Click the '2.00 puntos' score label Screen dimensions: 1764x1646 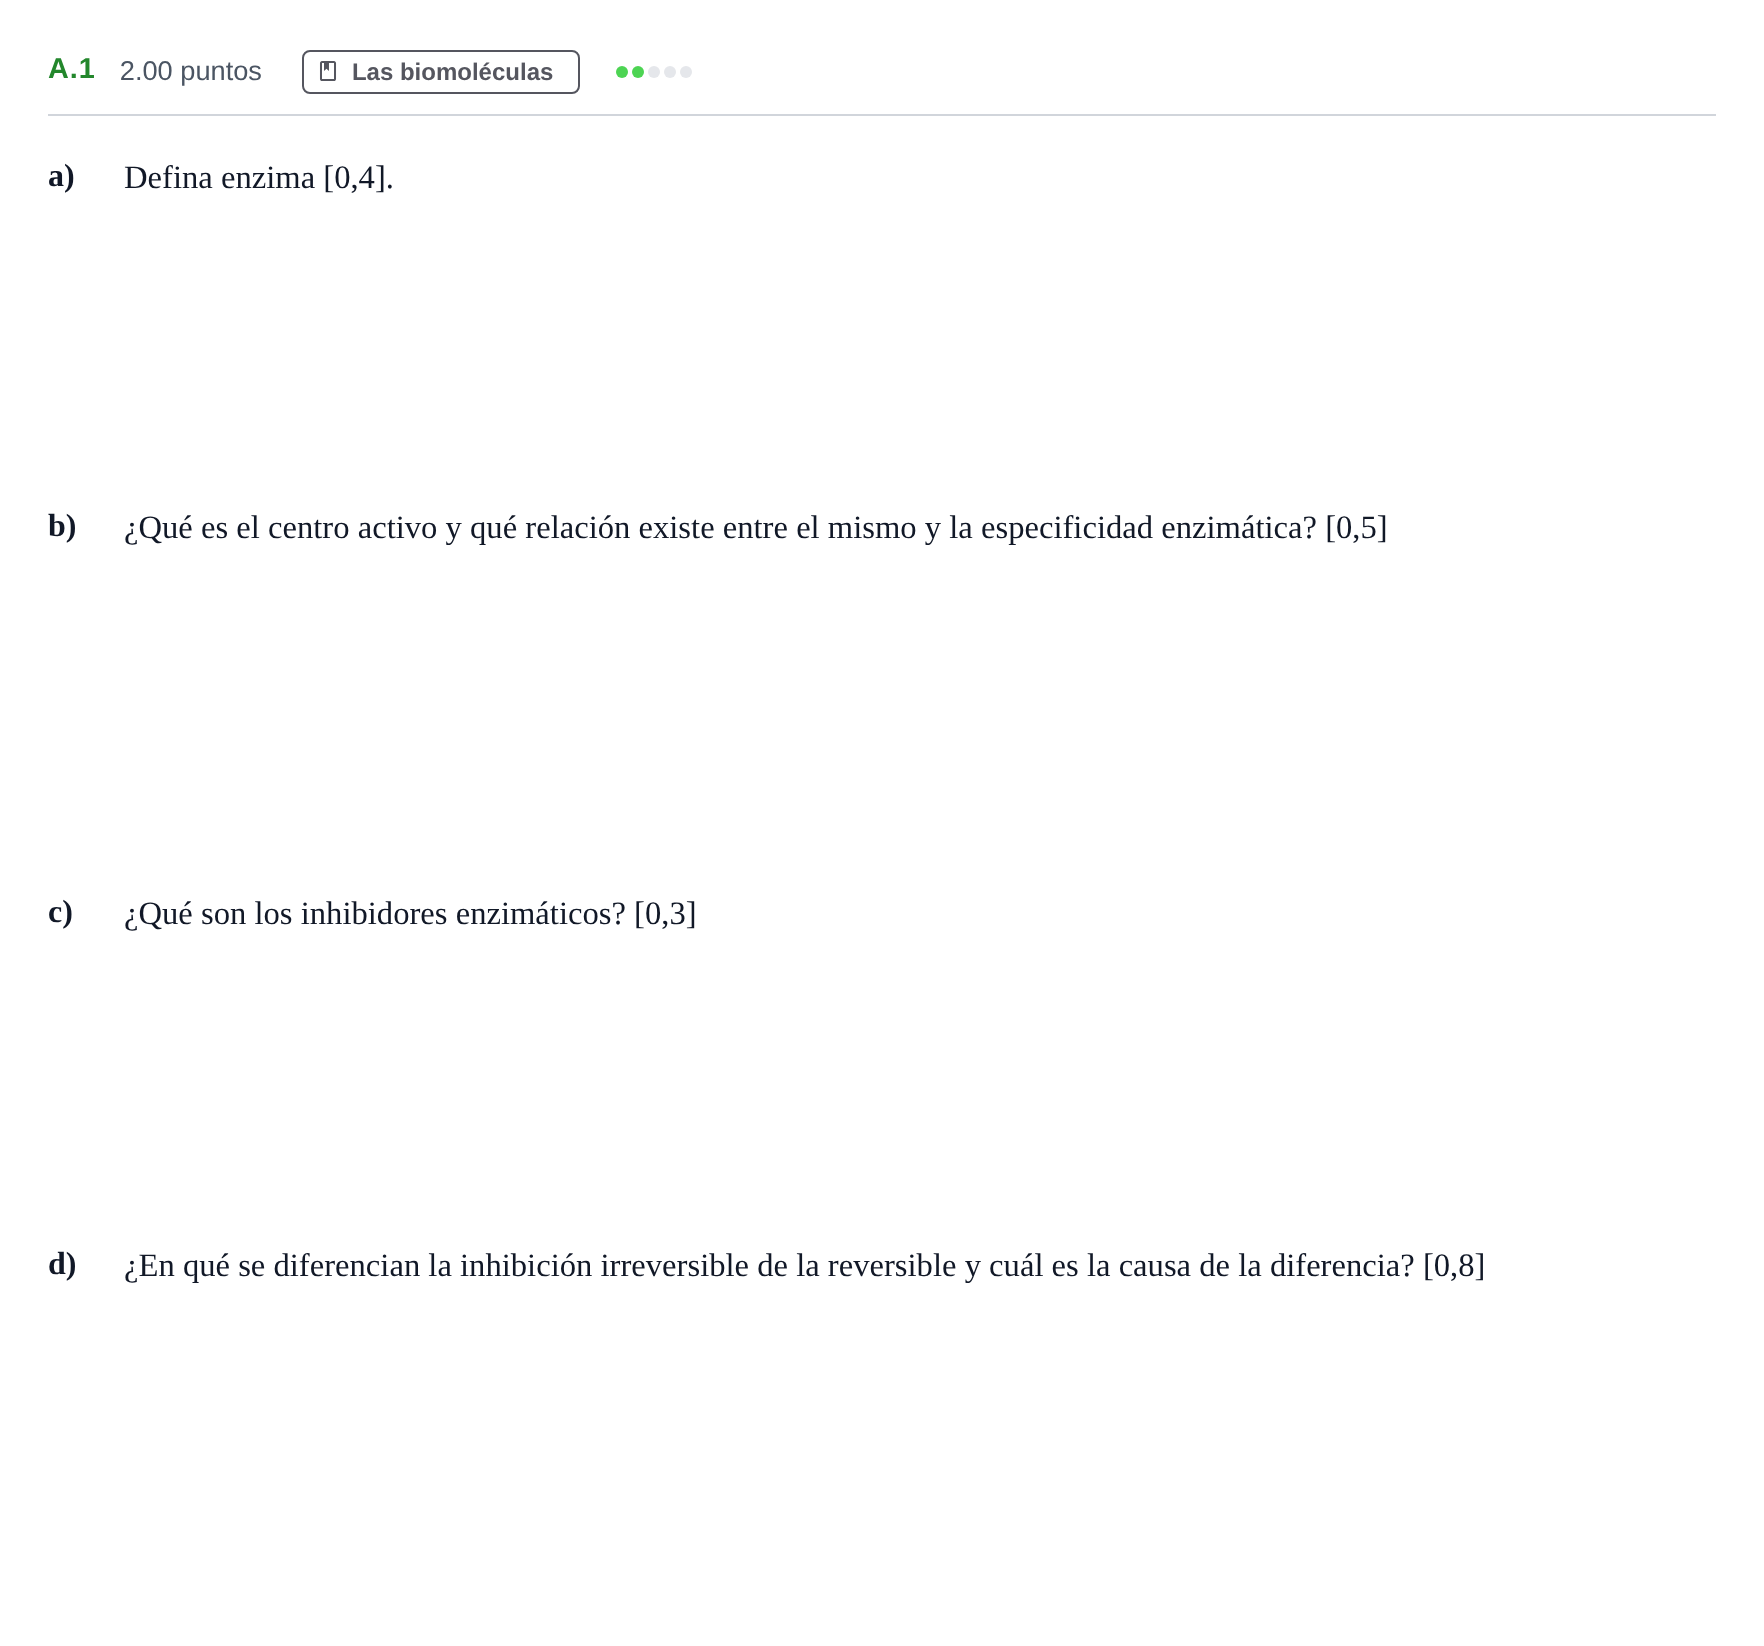(x=191, y=71)
